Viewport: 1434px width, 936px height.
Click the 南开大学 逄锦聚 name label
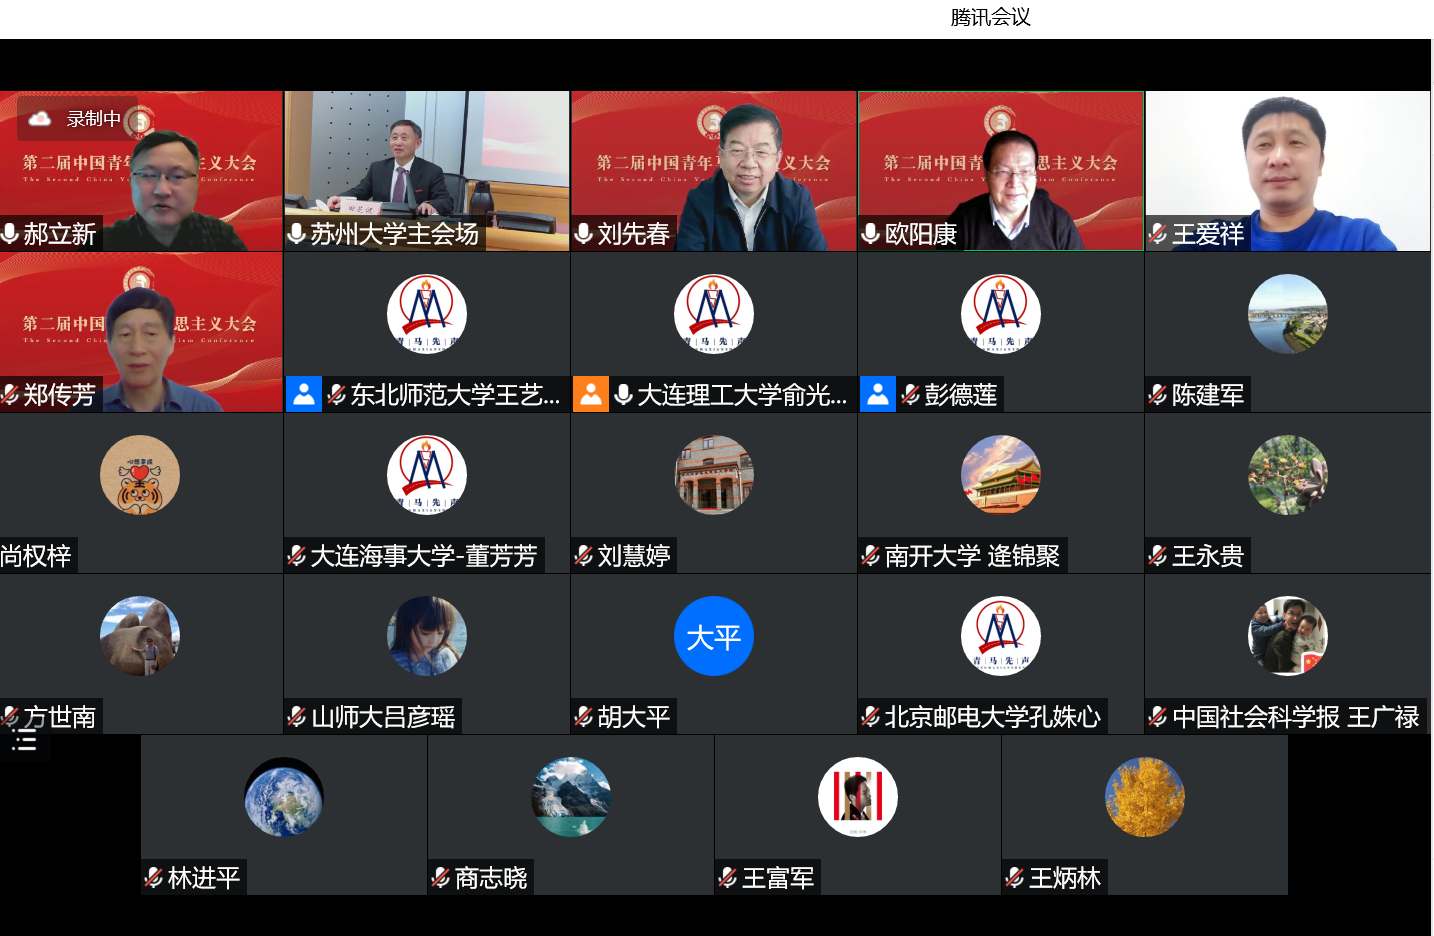tap(971, 556)
